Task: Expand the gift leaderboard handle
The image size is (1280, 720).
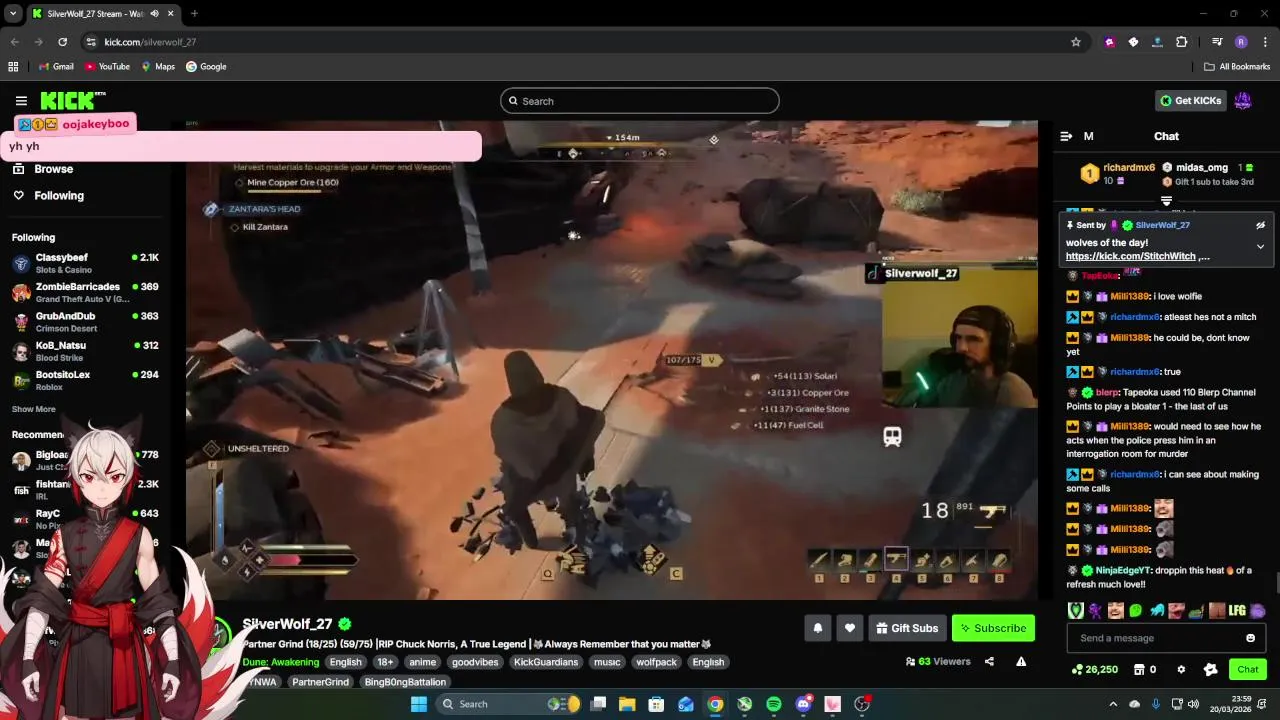Action: (1166, 201)
